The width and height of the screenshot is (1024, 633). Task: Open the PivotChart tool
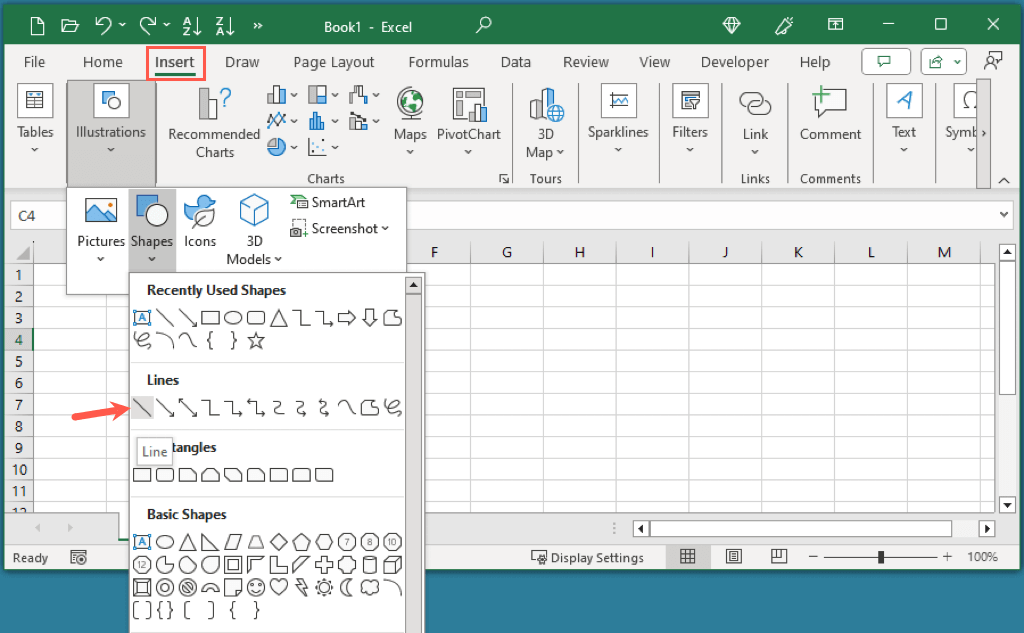469,106
